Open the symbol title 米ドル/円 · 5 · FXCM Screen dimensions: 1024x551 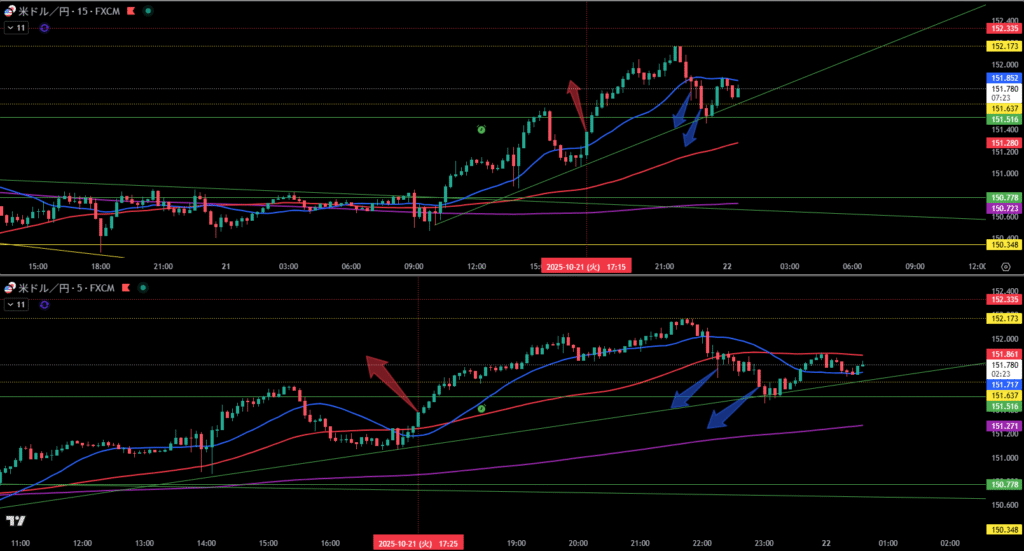pos(66,288)
